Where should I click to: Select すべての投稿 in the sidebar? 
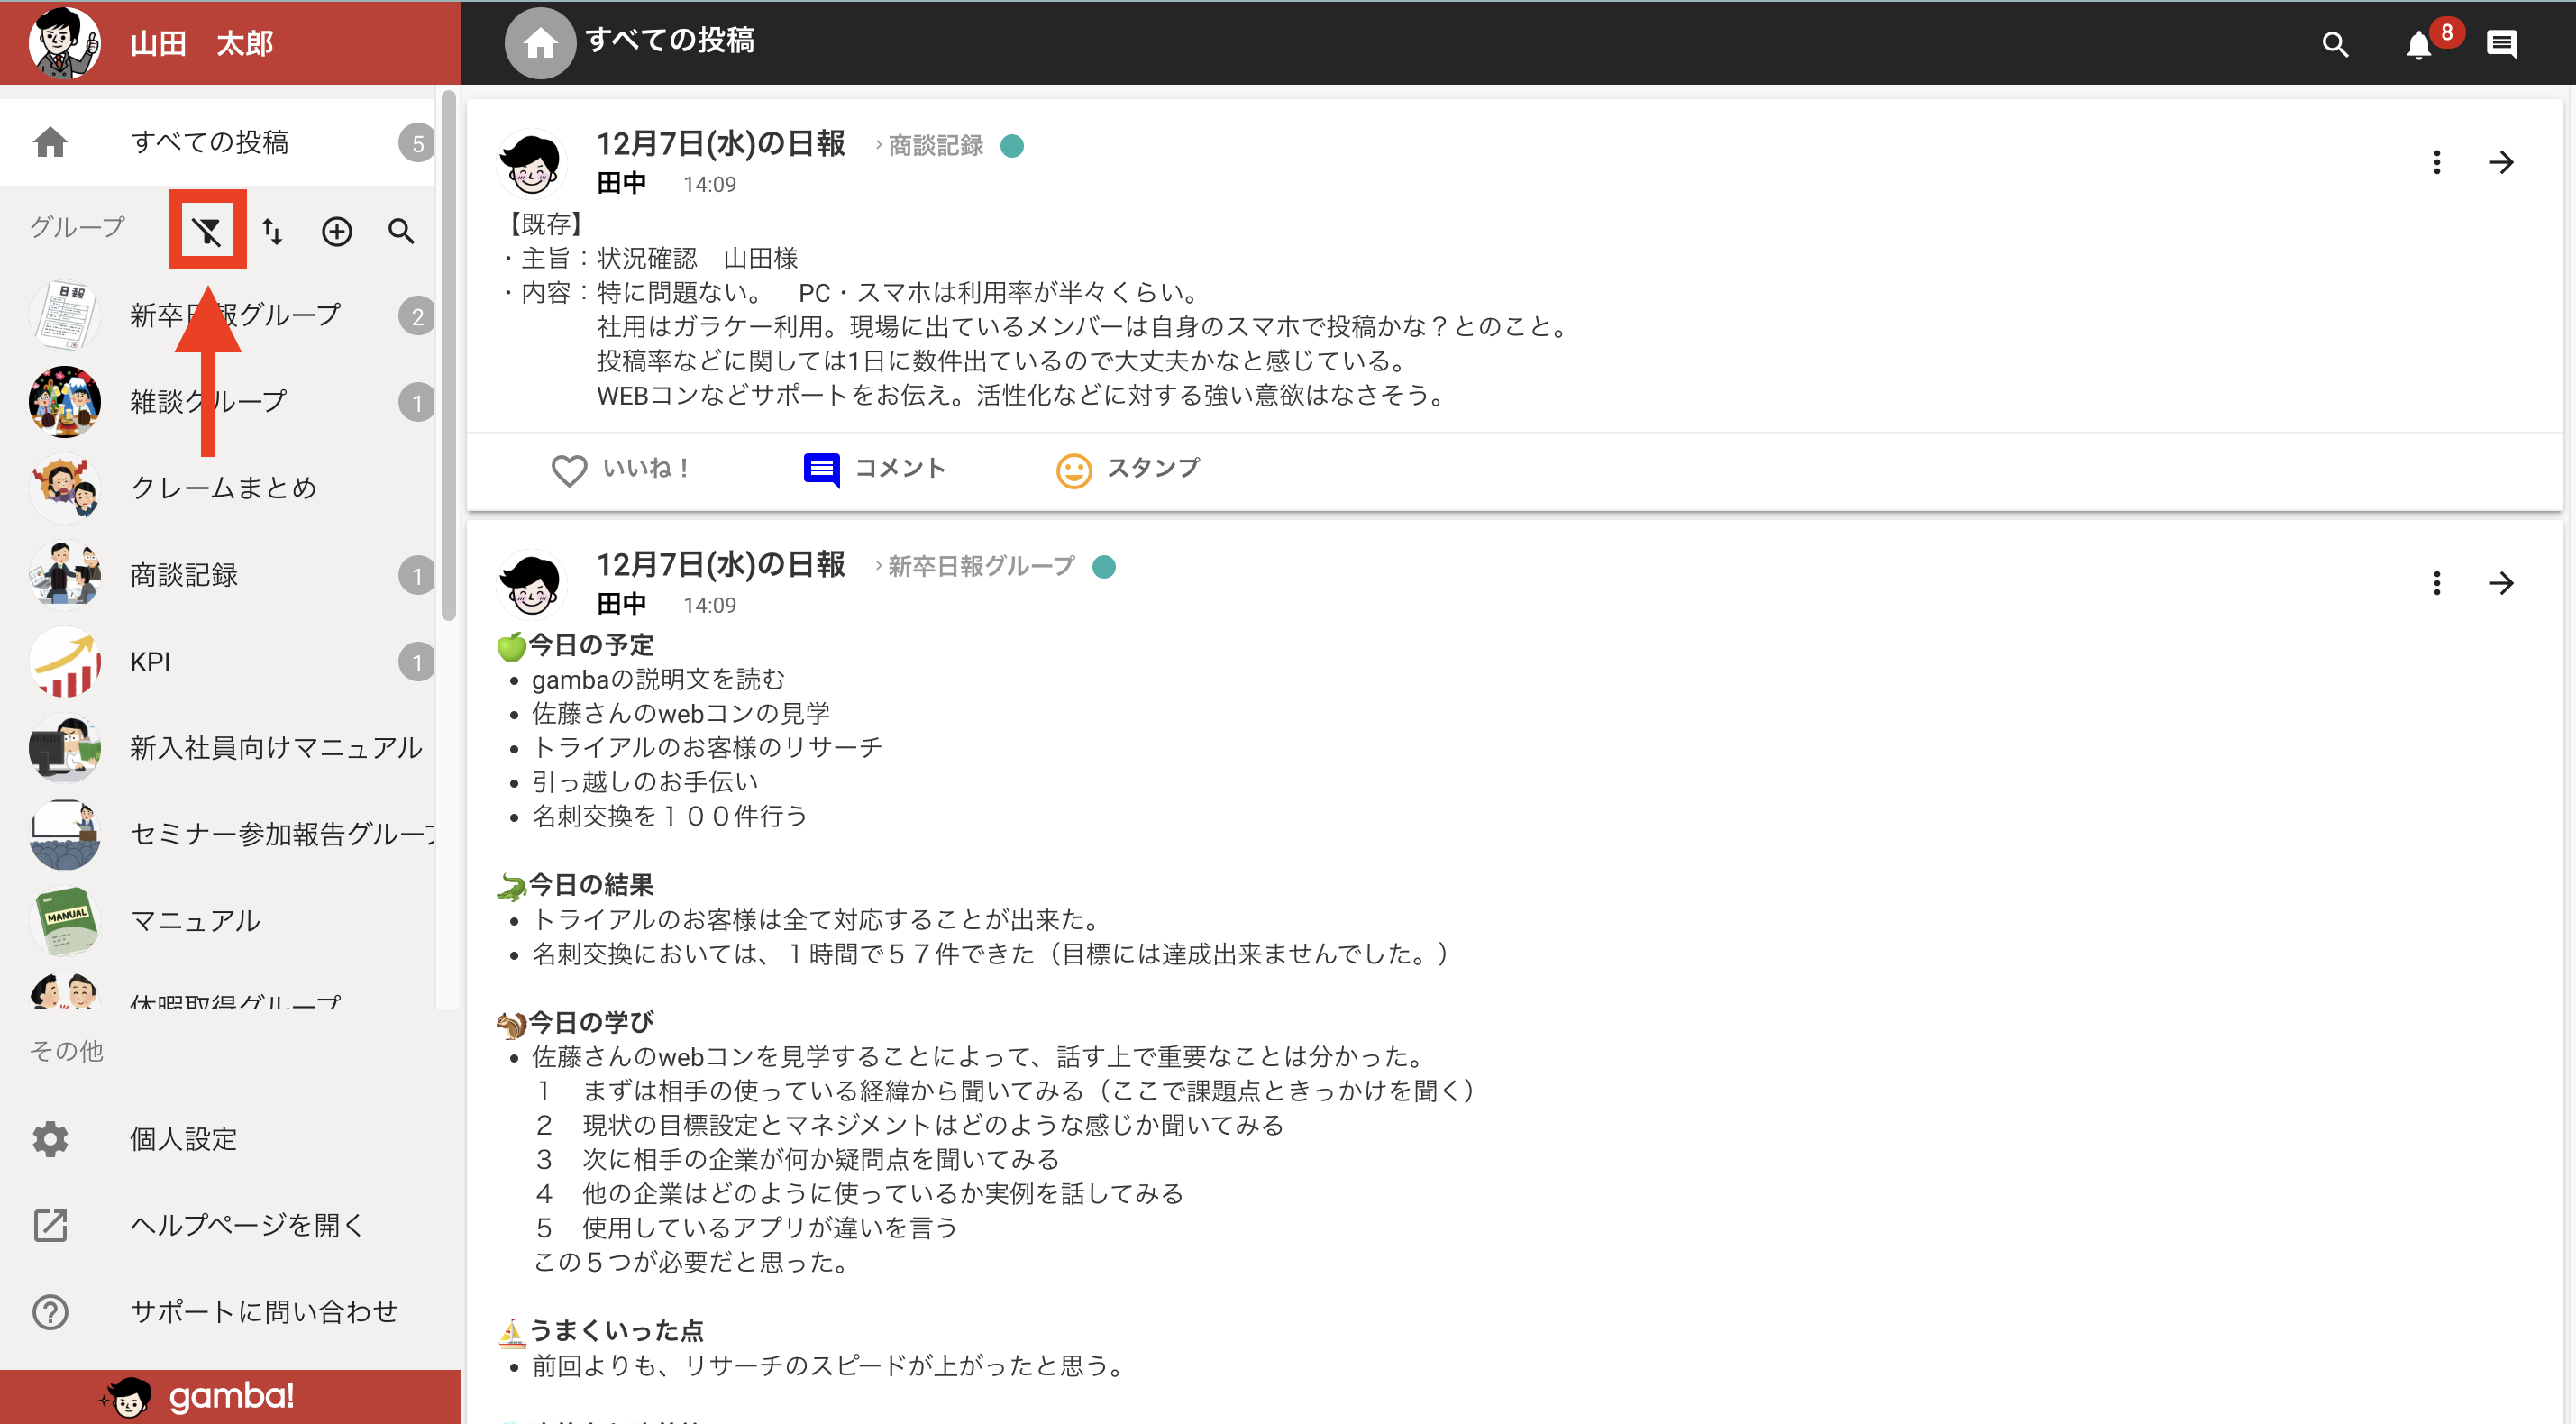click(218, 142)
